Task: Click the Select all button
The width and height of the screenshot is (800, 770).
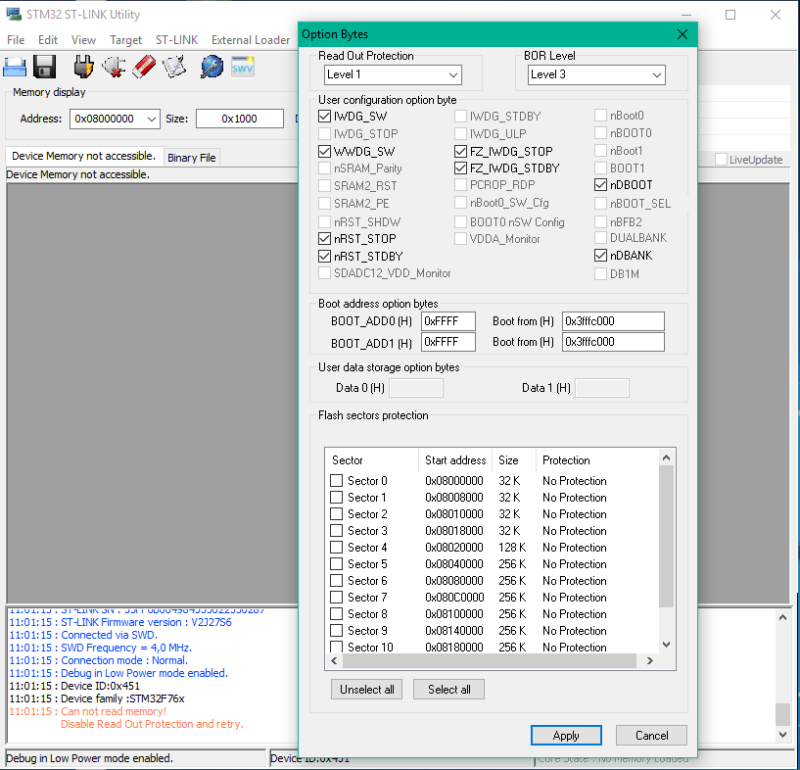Action: point(449,689)
